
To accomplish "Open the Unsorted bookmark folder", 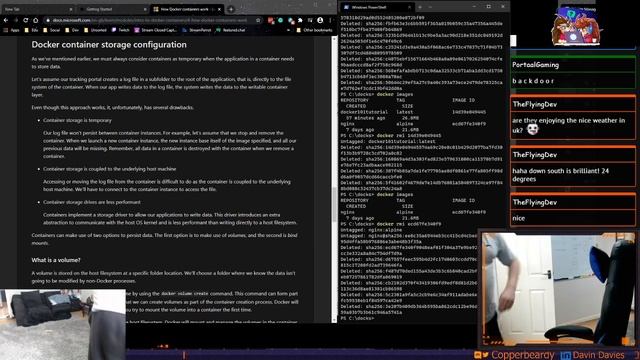I will tap(95, 30).
